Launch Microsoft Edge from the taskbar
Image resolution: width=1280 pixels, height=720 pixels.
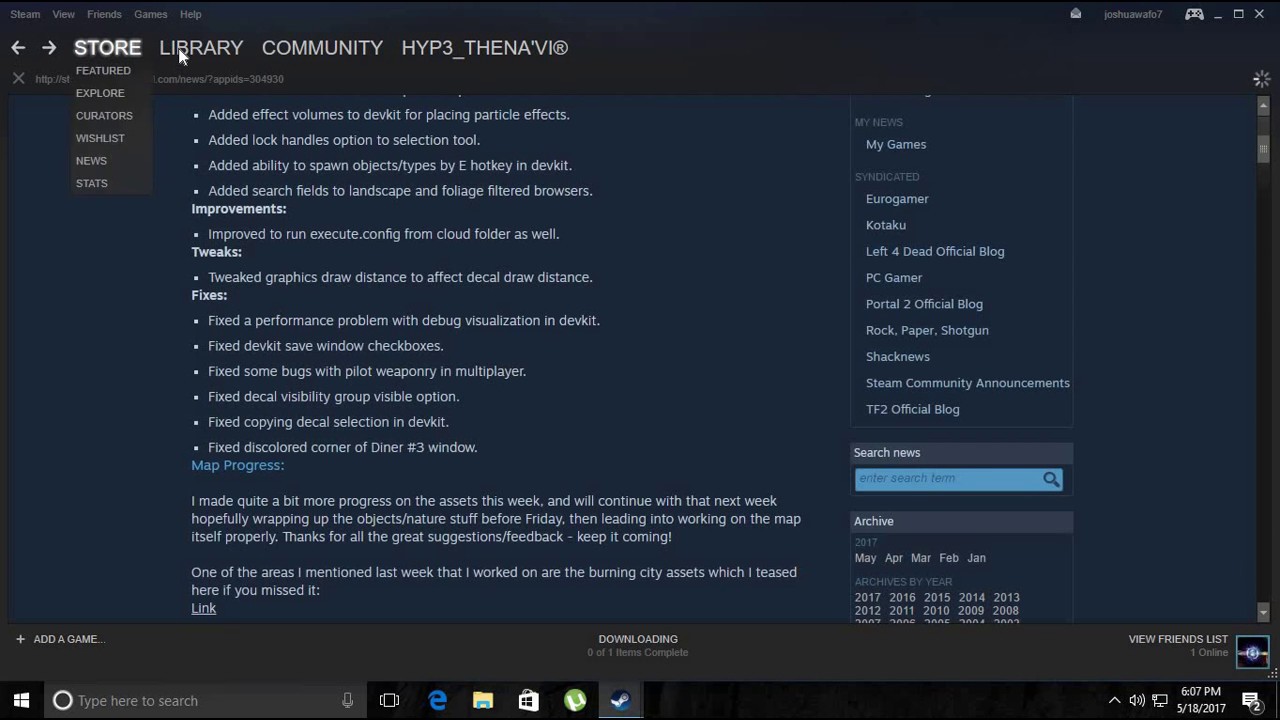coord(437,701)
